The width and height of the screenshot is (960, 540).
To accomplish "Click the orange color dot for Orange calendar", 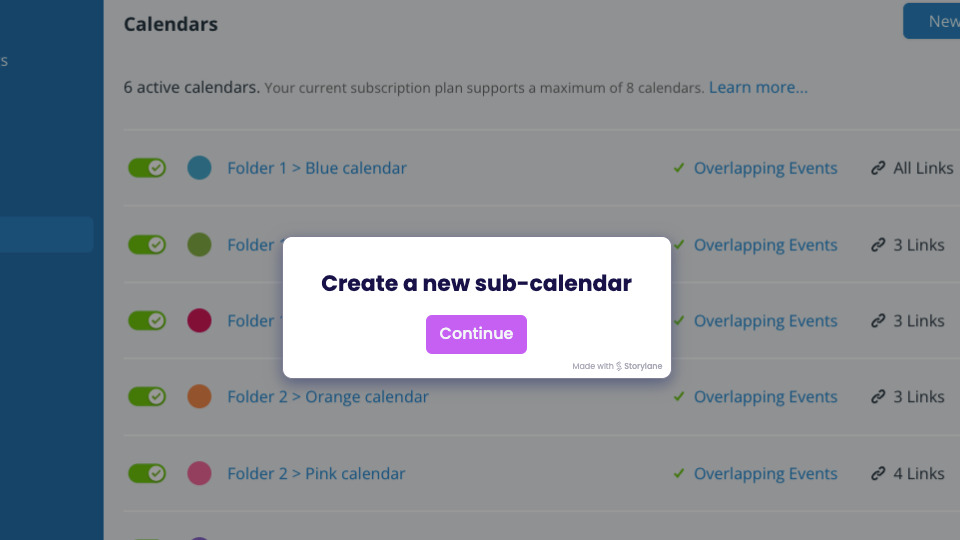I will (x=199, y=396).
